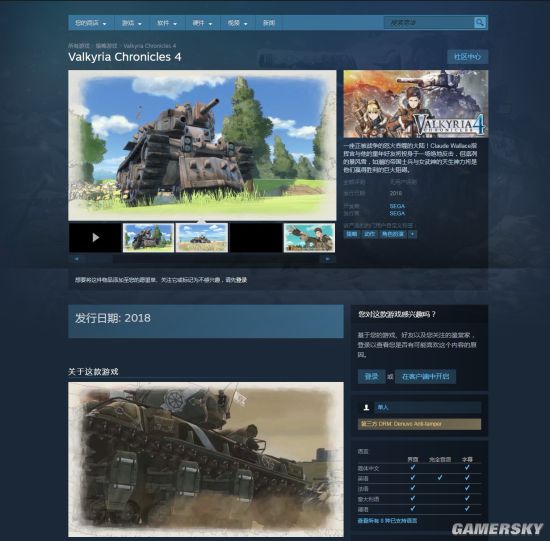Click the 策略游戏 breadcrumb link
Image resolution: width=550 pixels, height=541 pixels.
coord(107,46)
